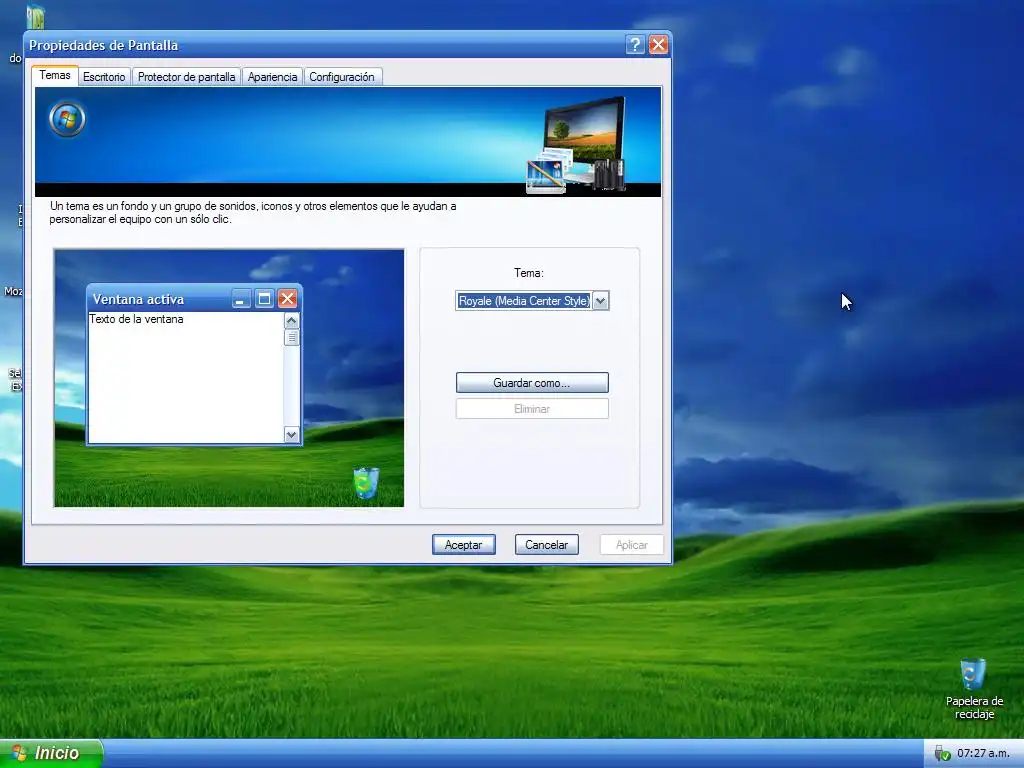Click the preview scrollbar thumb
1024x768 pixels.
click(291, 338)
